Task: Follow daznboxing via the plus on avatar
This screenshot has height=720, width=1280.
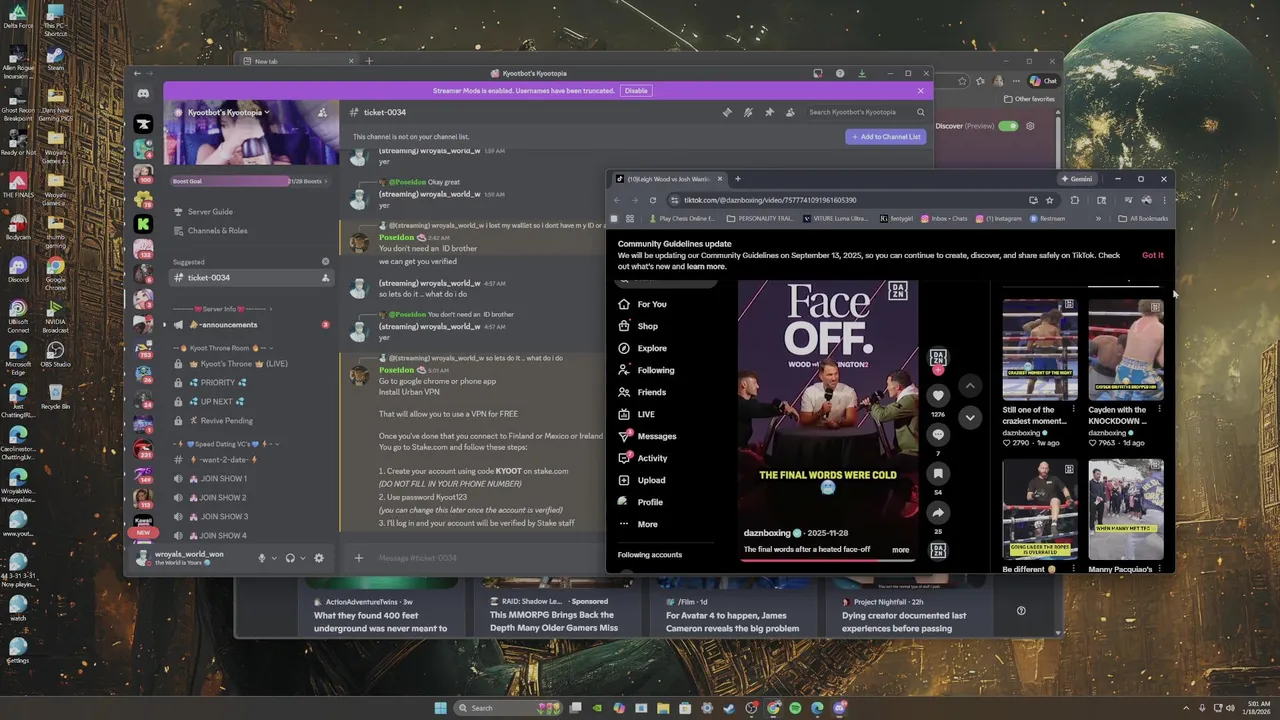Action: pos(938,370)
